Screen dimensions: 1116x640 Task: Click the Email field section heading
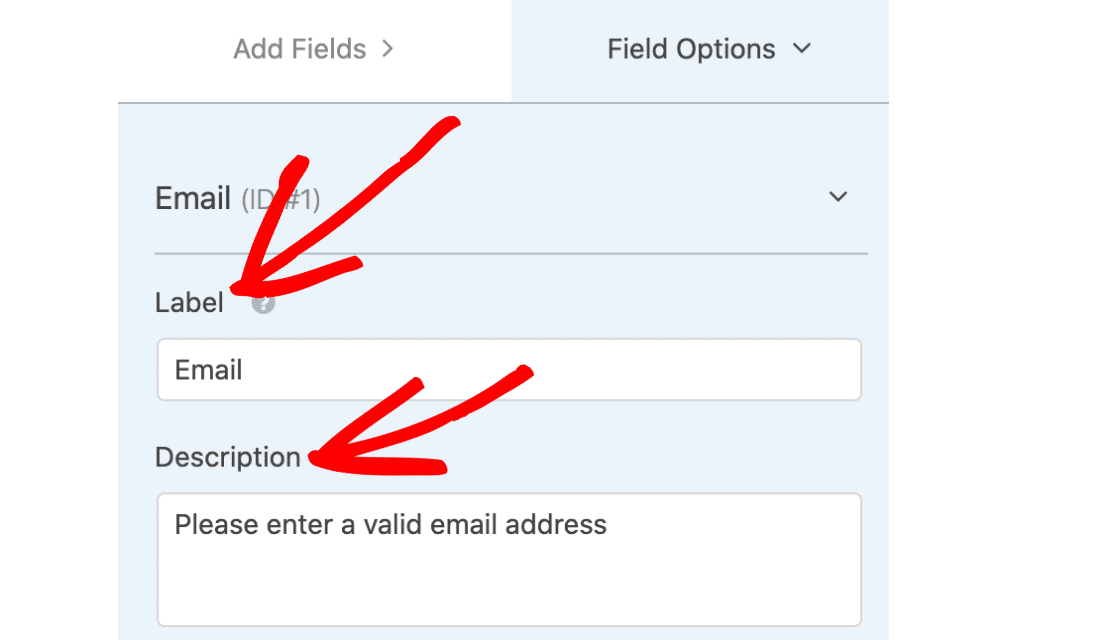coord(193,198)
